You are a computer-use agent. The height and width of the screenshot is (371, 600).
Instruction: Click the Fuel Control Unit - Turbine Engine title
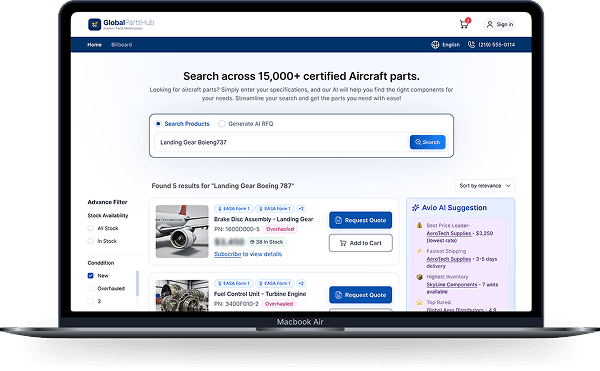point(260,294)
